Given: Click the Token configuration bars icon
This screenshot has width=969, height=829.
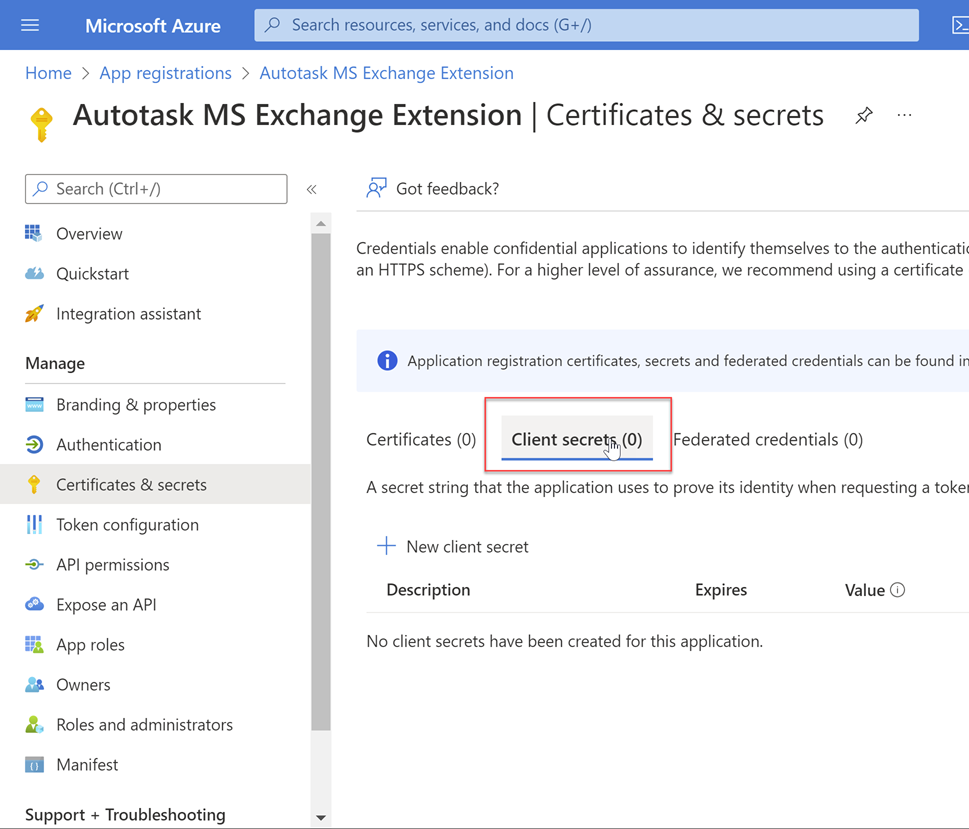Looking at the screenshot, I should tap(34, 524).
